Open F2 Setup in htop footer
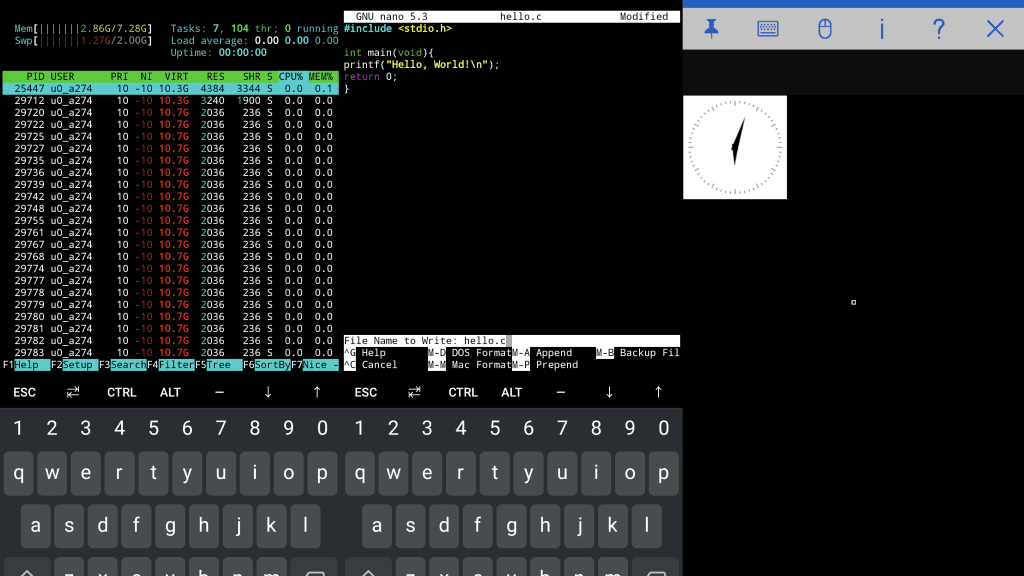This screenshot has height=576, width=1024. (x=79, y=365)
